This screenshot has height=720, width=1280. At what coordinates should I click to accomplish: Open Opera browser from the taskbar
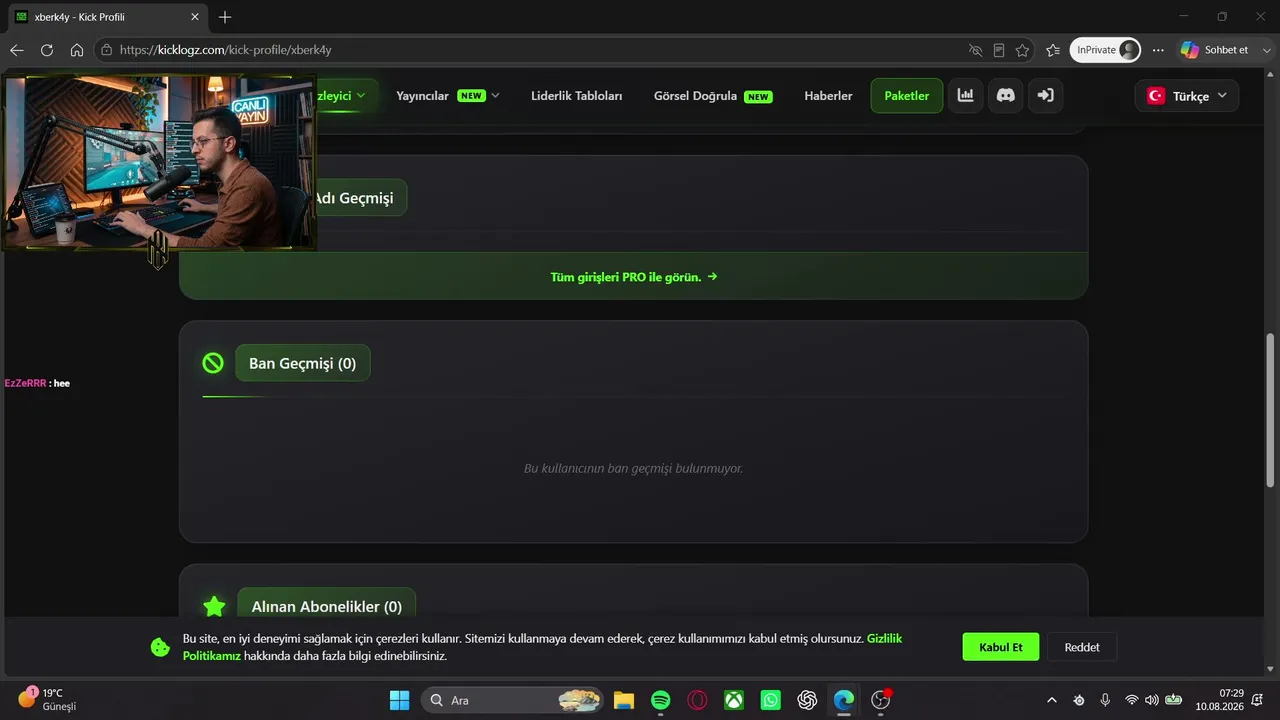pos(698,700)
